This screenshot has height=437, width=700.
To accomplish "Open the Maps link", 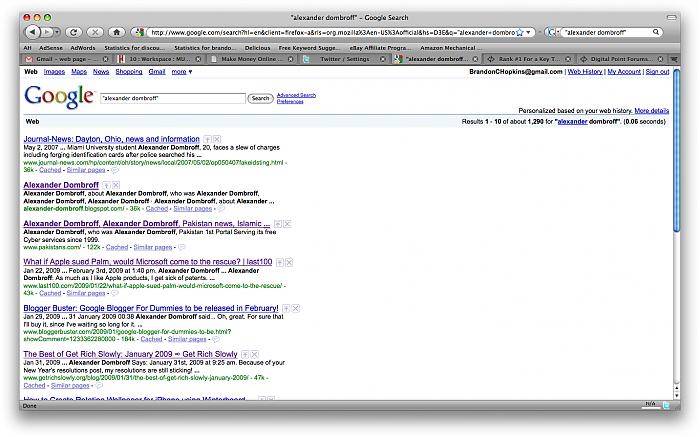I will 79,72.
